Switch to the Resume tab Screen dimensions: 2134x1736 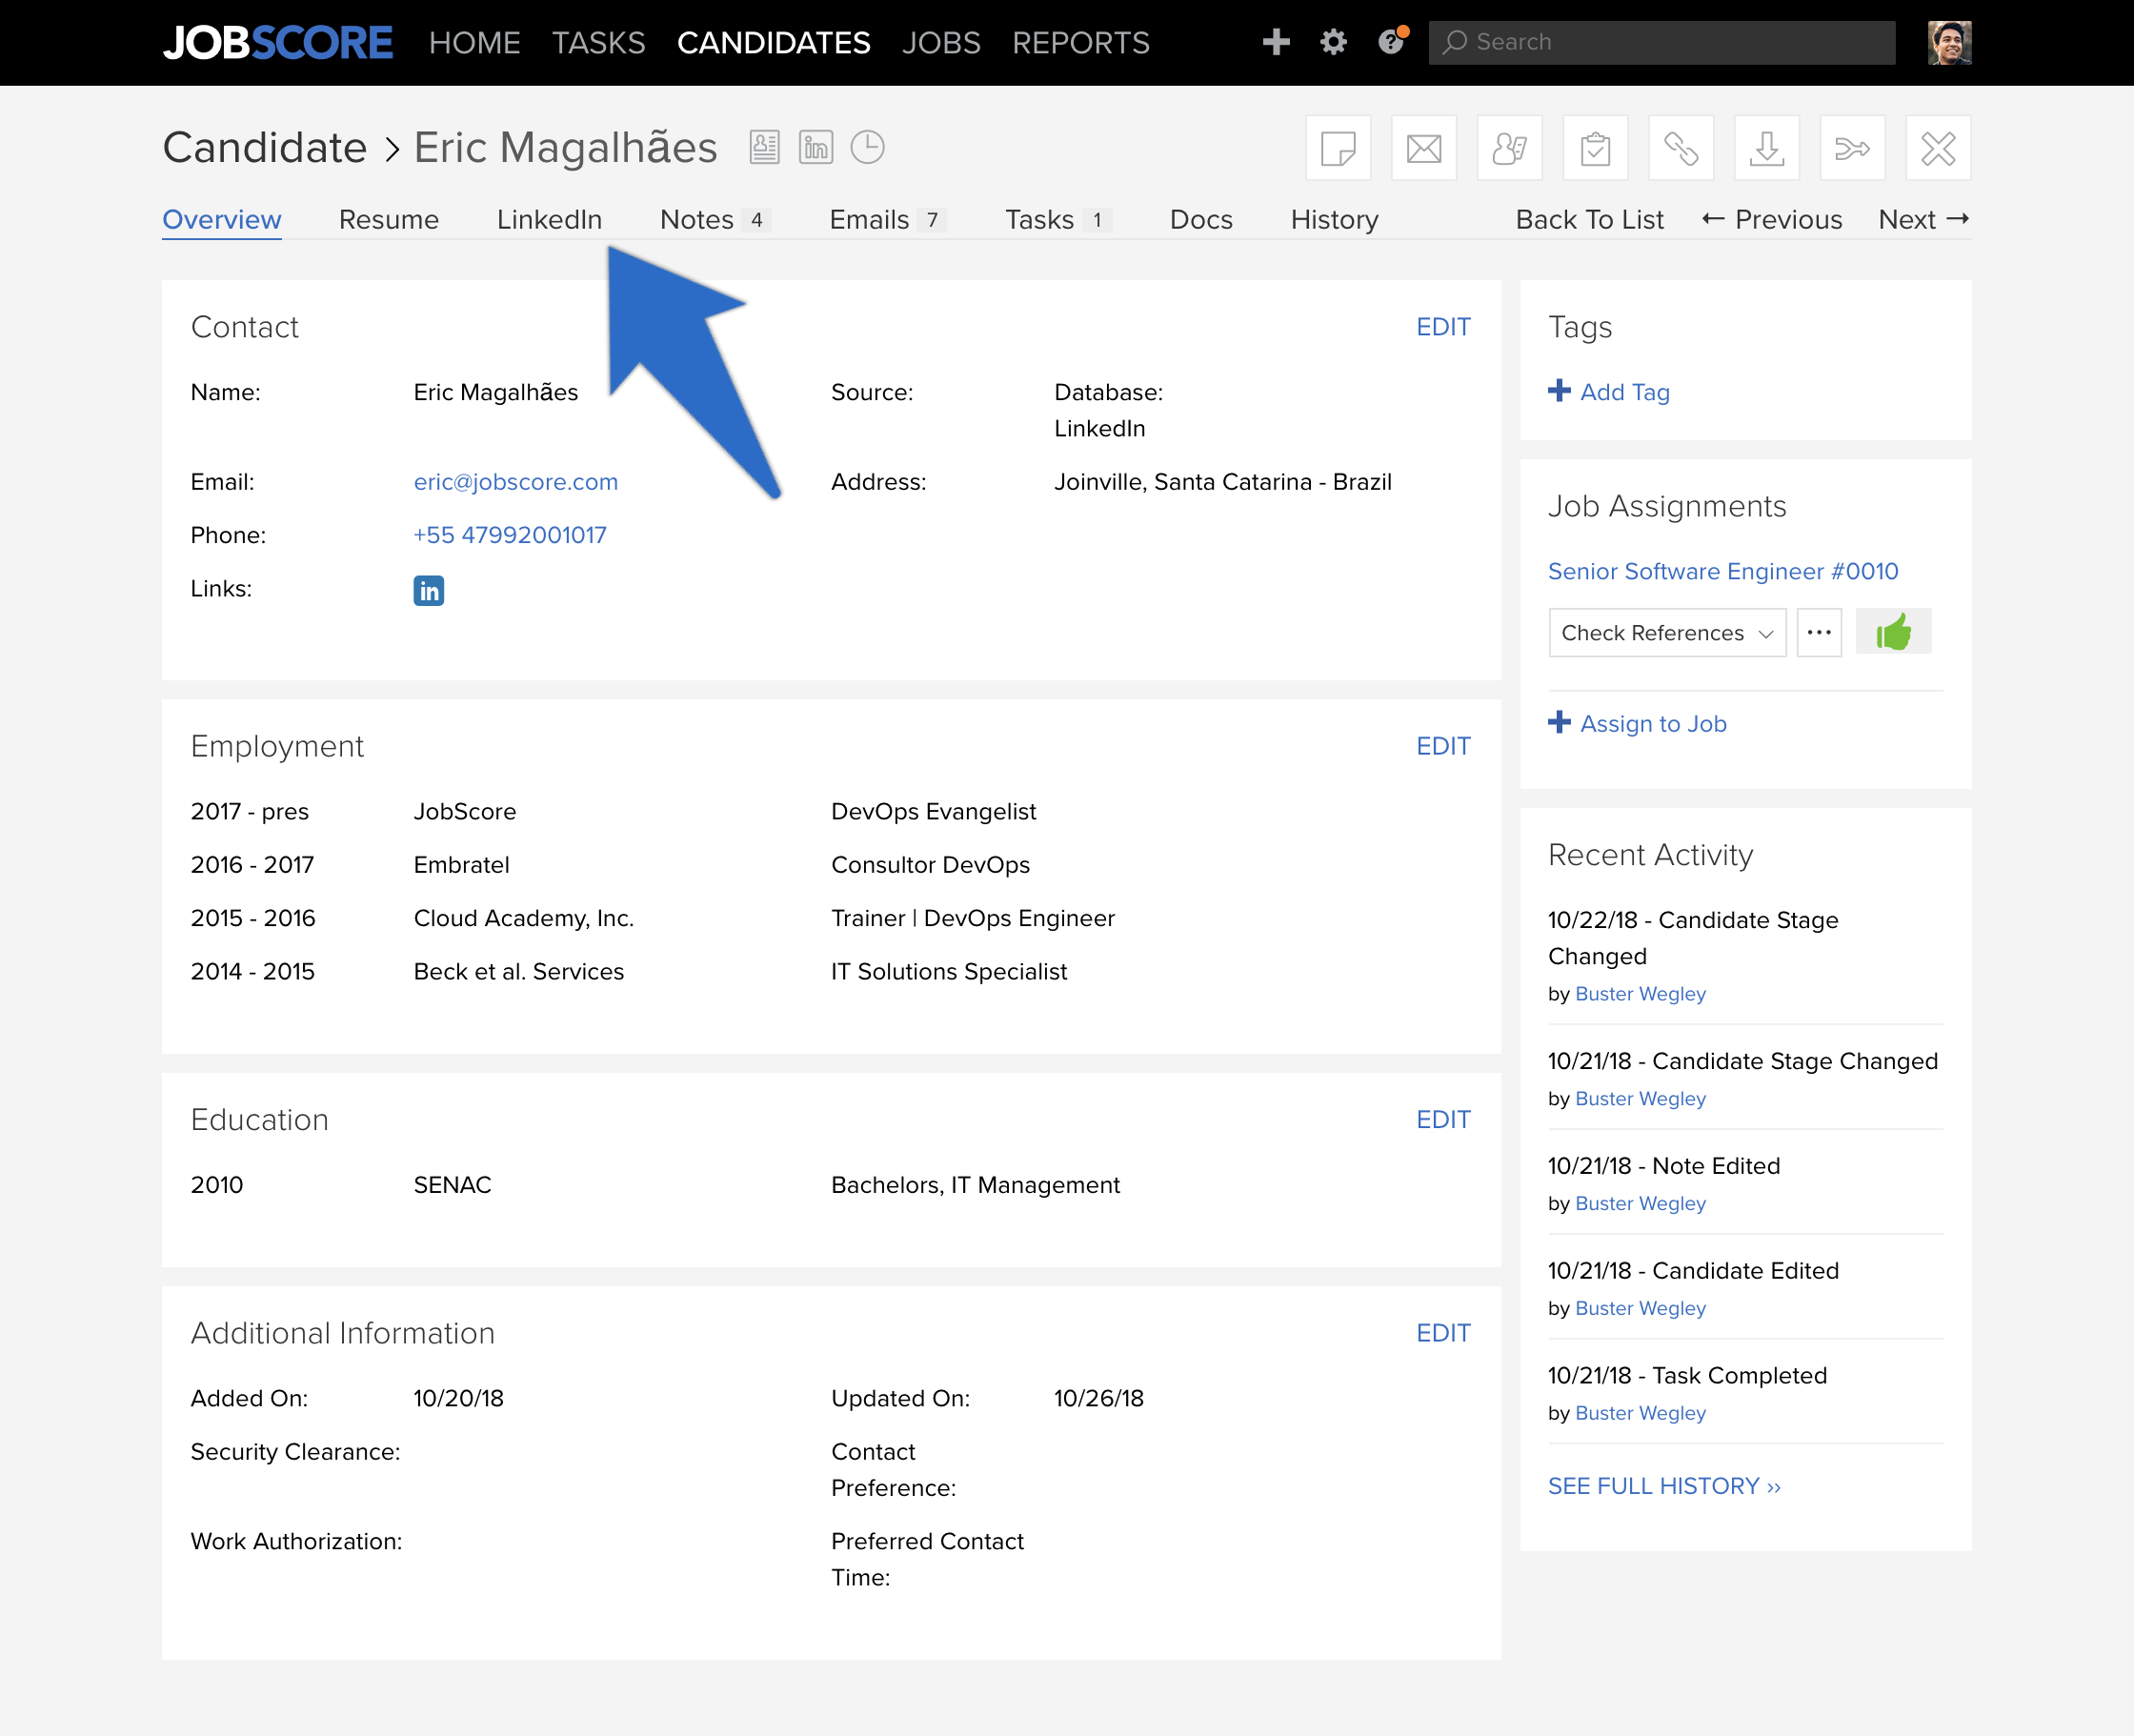(x=389, y=220)
